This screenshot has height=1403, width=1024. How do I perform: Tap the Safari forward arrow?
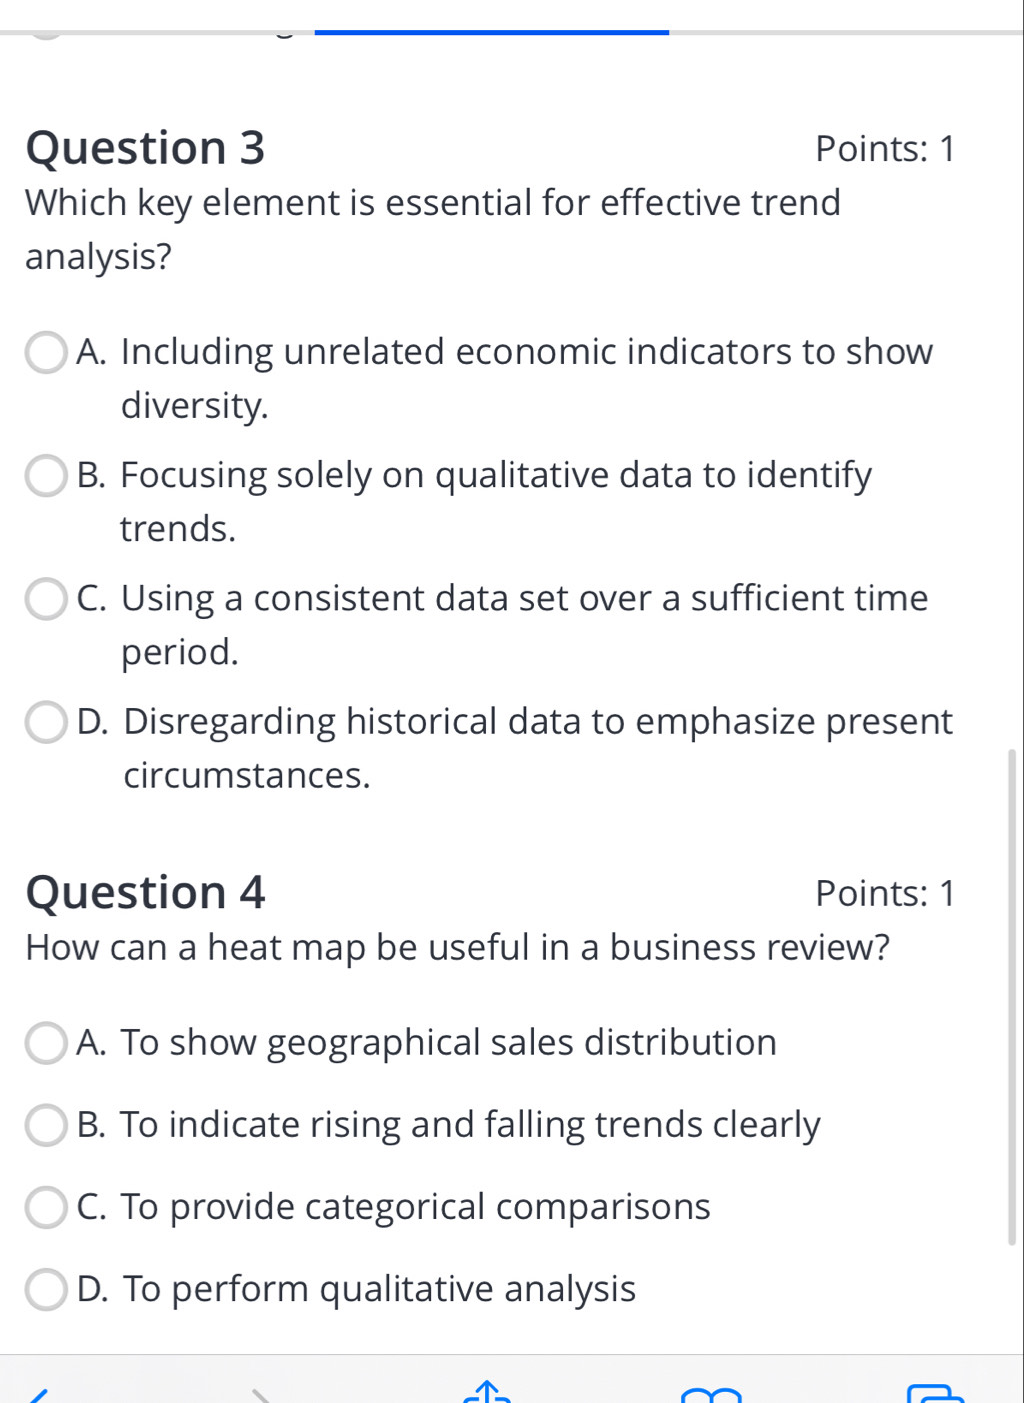tap(262, 1394)
